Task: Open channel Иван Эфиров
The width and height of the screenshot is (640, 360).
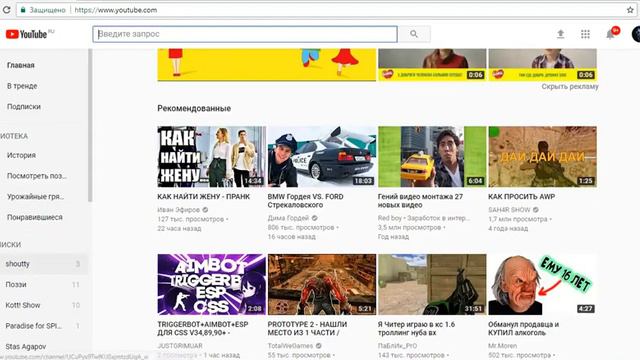Action: coord(178,210)
